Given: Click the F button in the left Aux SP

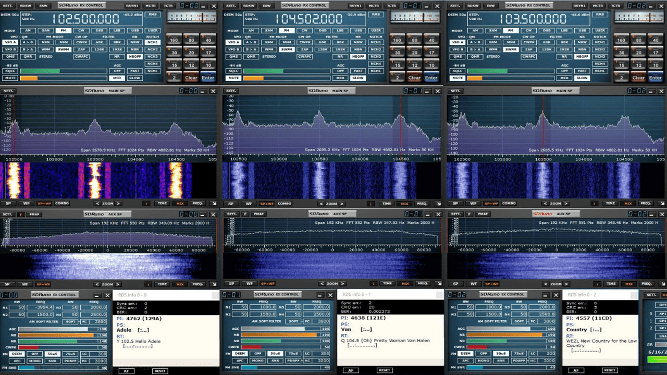Looking at the screenshot, I should tap(21, 214).
